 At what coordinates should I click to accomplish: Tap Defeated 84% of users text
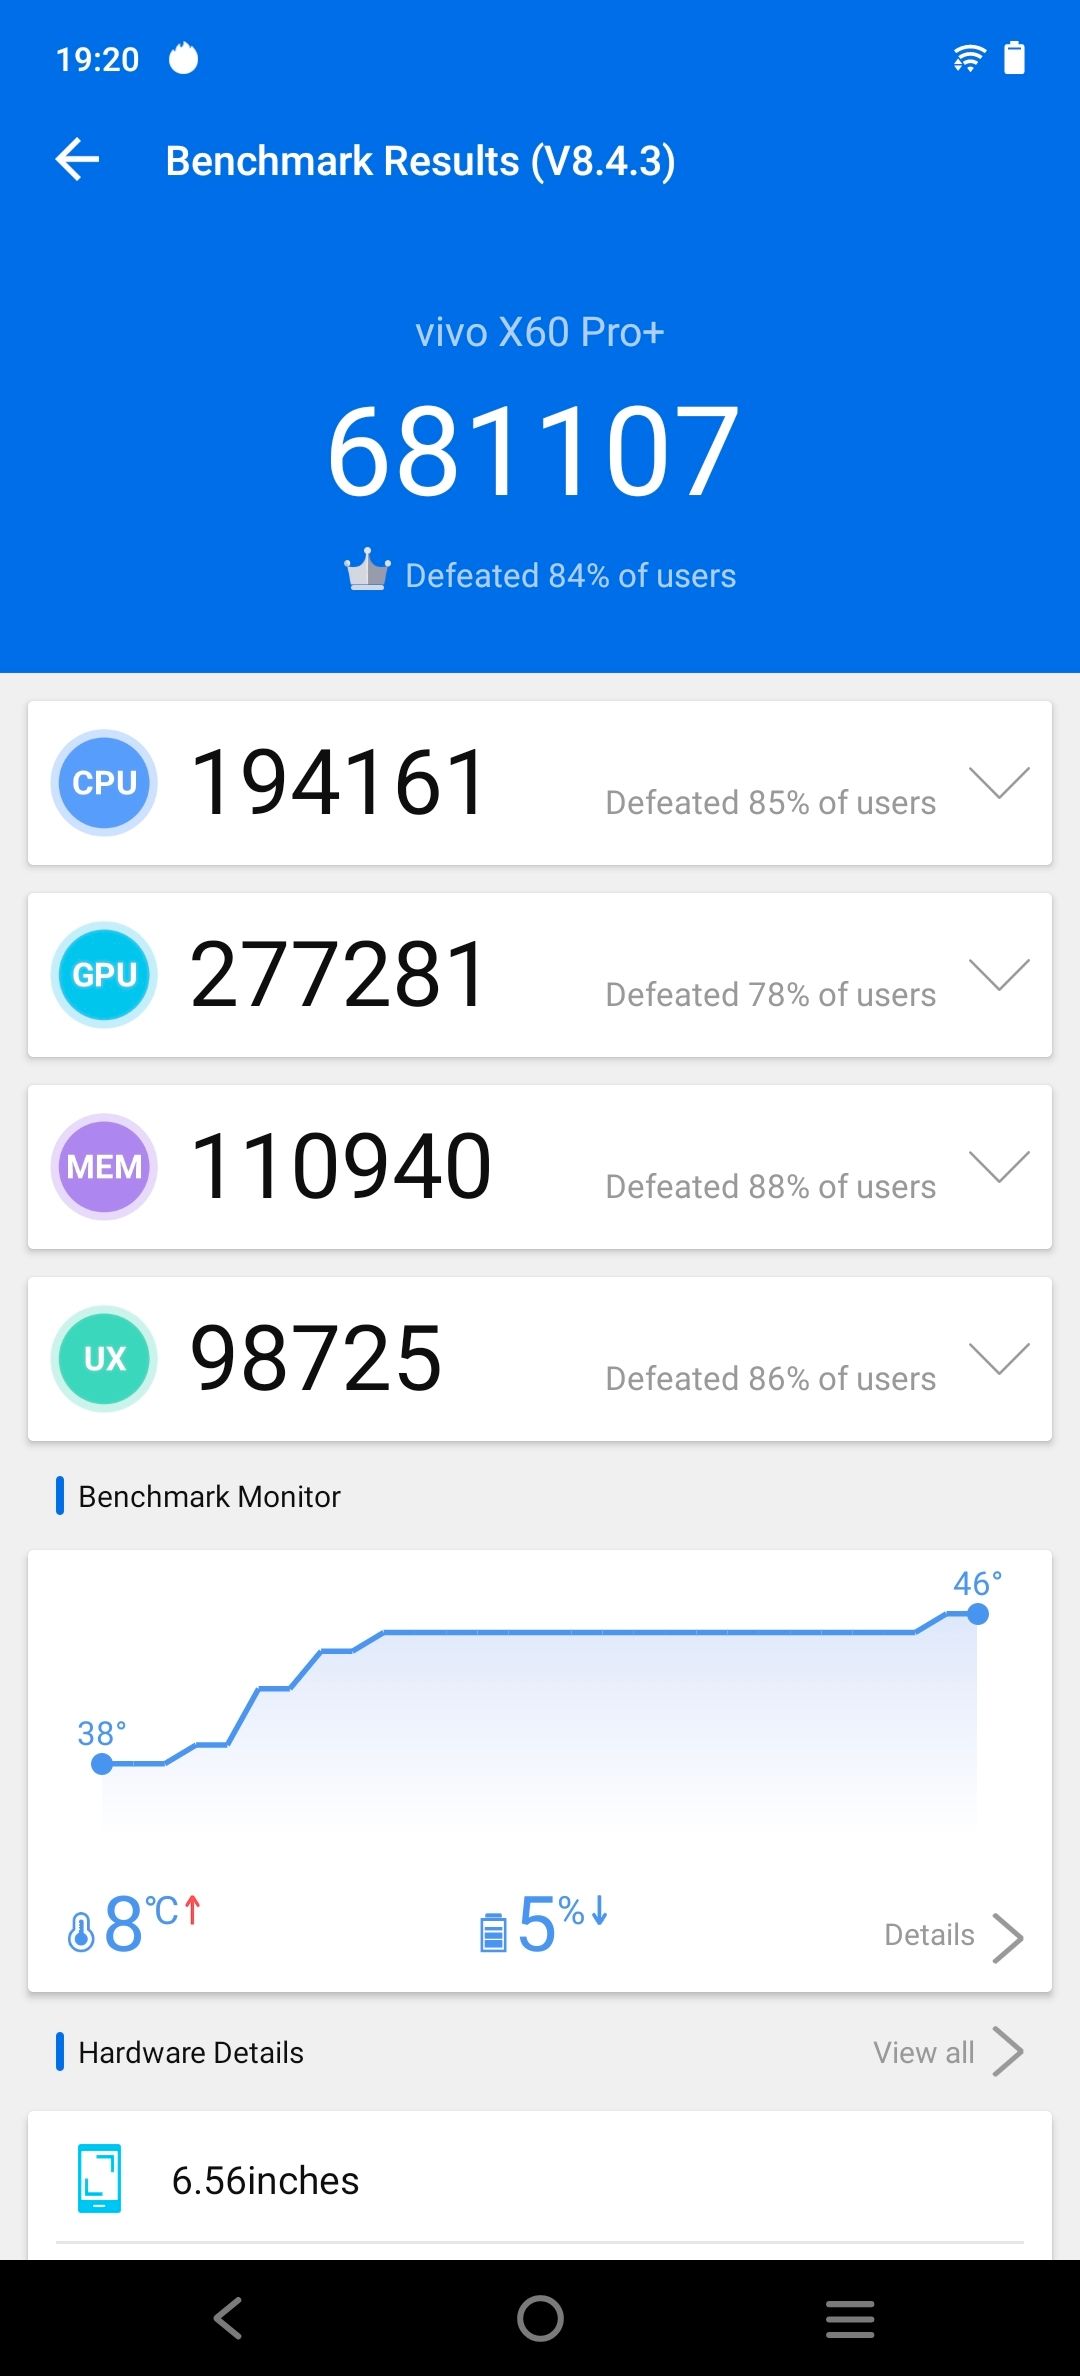pyautogui.click(x=570, y=576)
